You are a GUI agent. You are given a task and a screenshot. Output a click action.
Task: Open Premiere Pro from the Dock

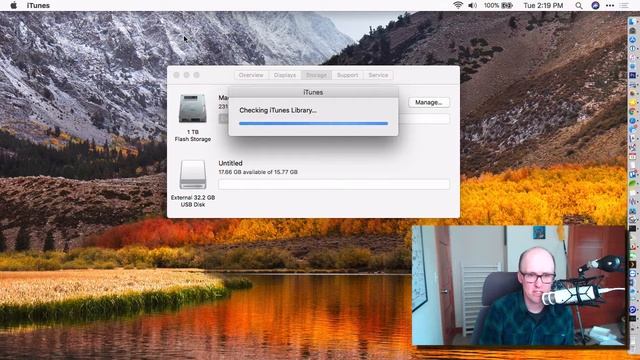(x=632, y=75)
